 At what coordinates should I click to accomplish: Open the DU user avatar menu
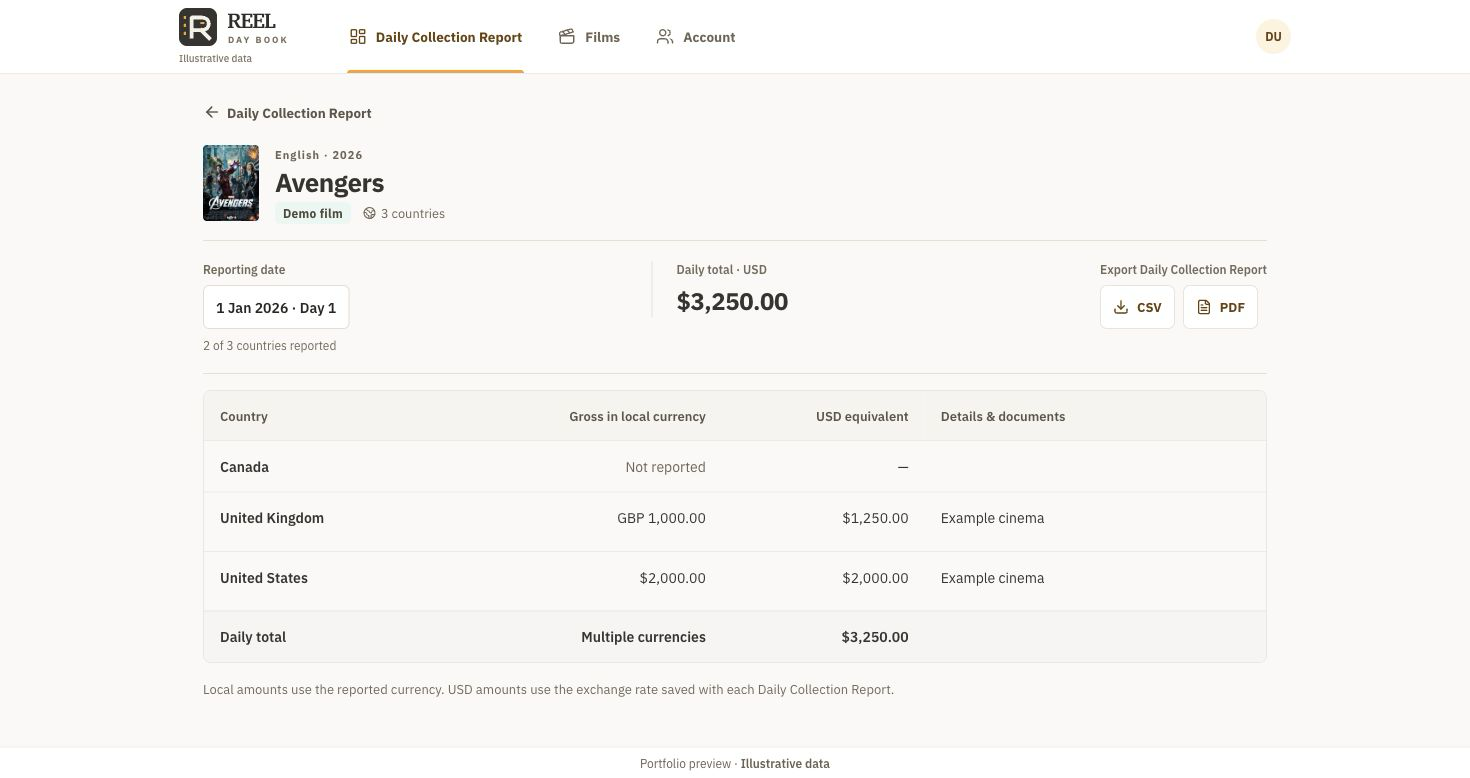click(x=1273, y=36)
